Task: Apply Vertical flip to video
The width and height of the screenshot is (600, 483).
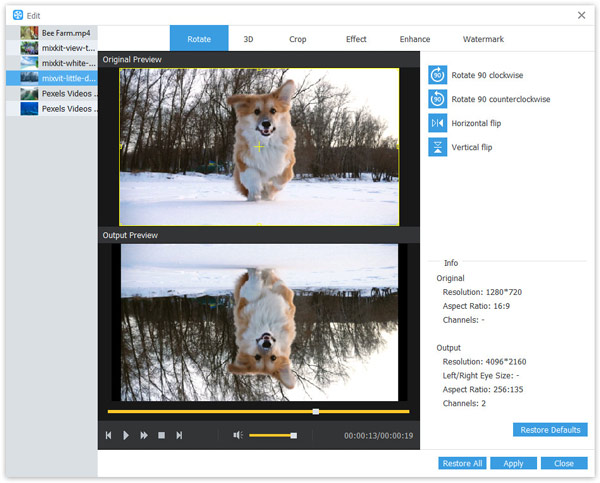Action: coord(437,147)
